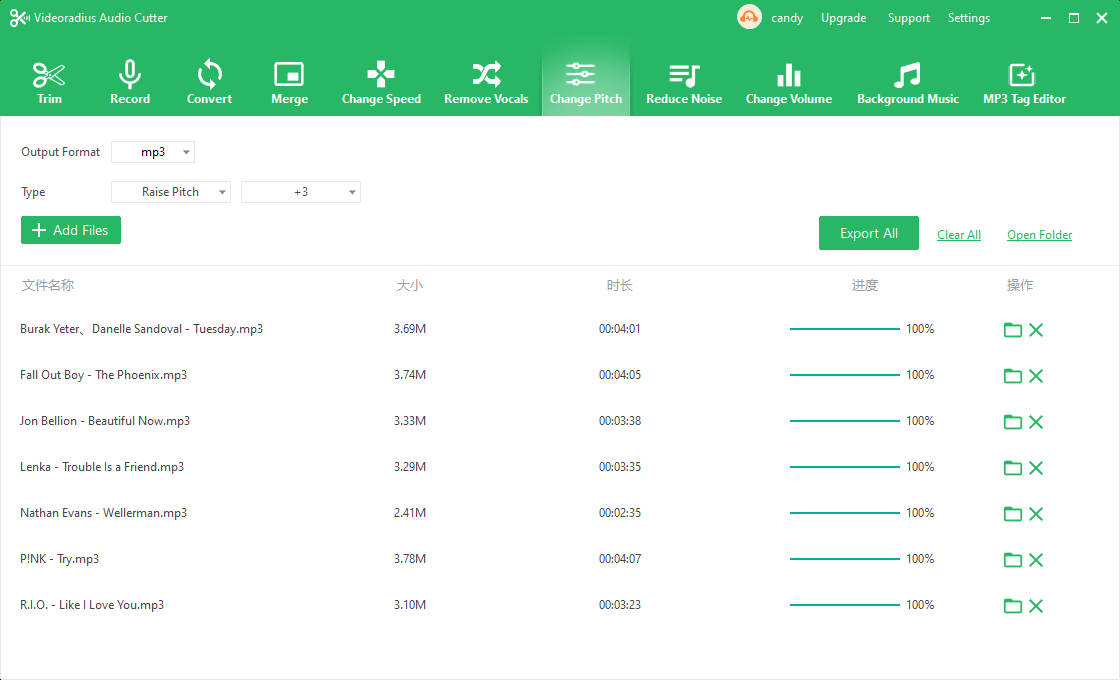Expand the Raise Pitch type dropdown
Screen dimensions: 1120x680
coord(171,192)
